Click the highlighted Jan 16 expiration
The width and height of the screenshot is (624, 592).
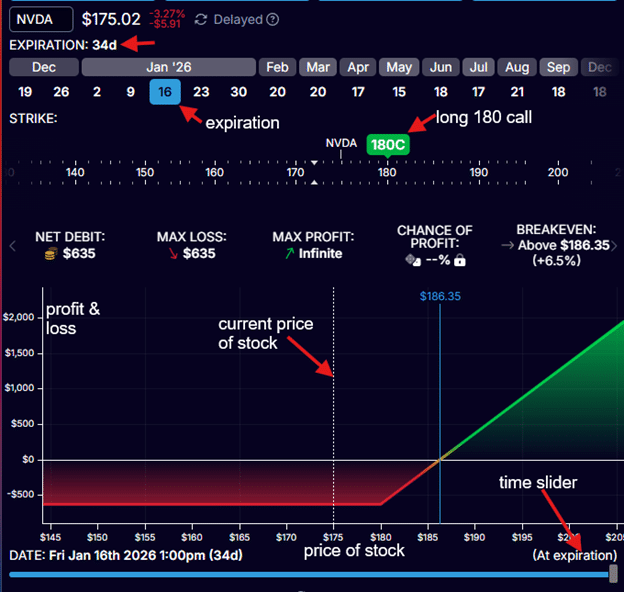165,92
